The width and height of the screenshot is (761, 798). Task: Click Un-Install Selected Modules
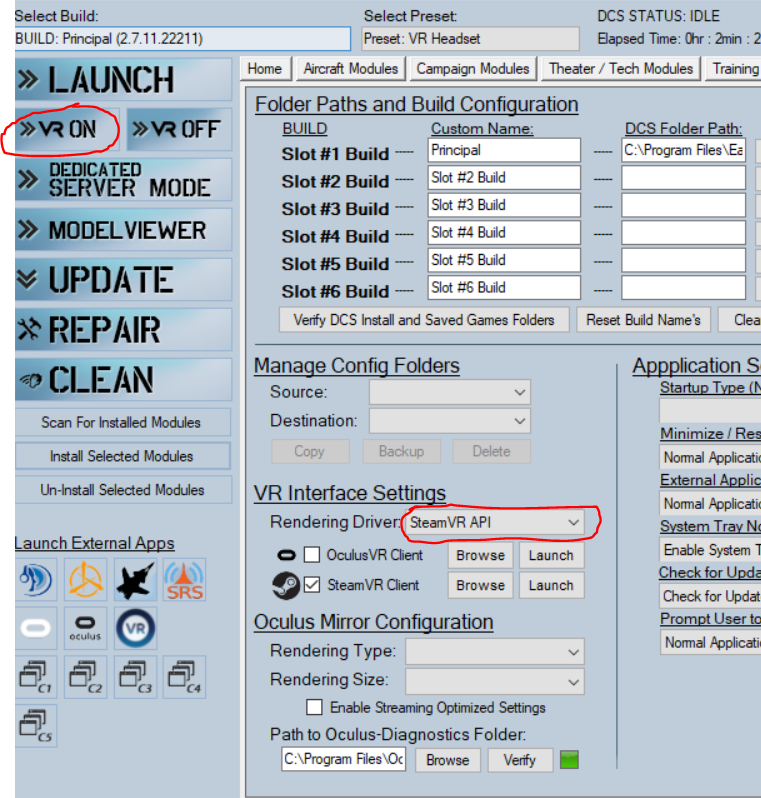[123, 490]
